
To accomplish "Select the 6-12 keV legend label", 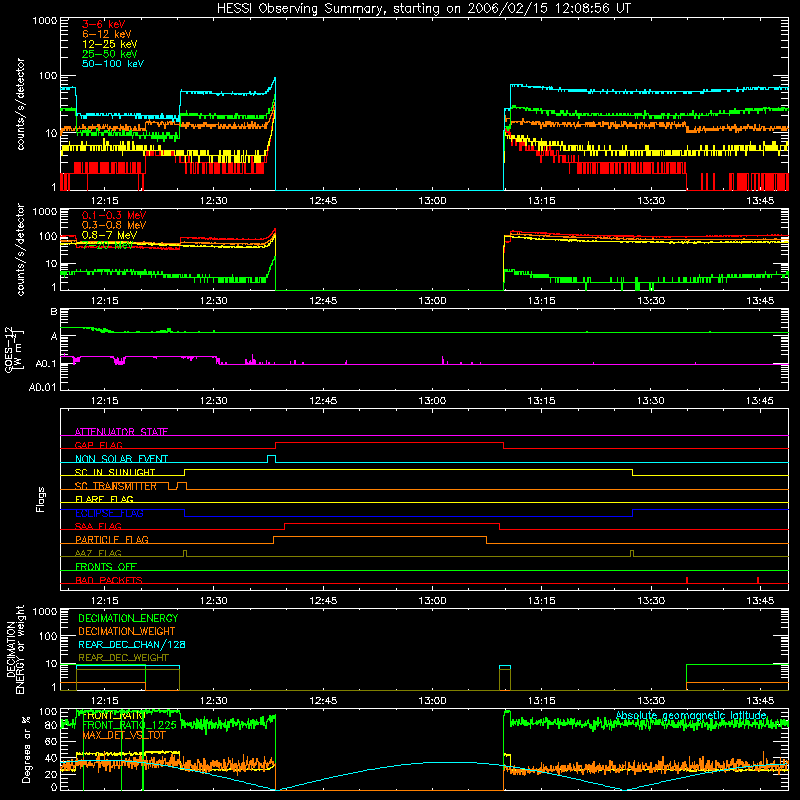I will point(106,34).
